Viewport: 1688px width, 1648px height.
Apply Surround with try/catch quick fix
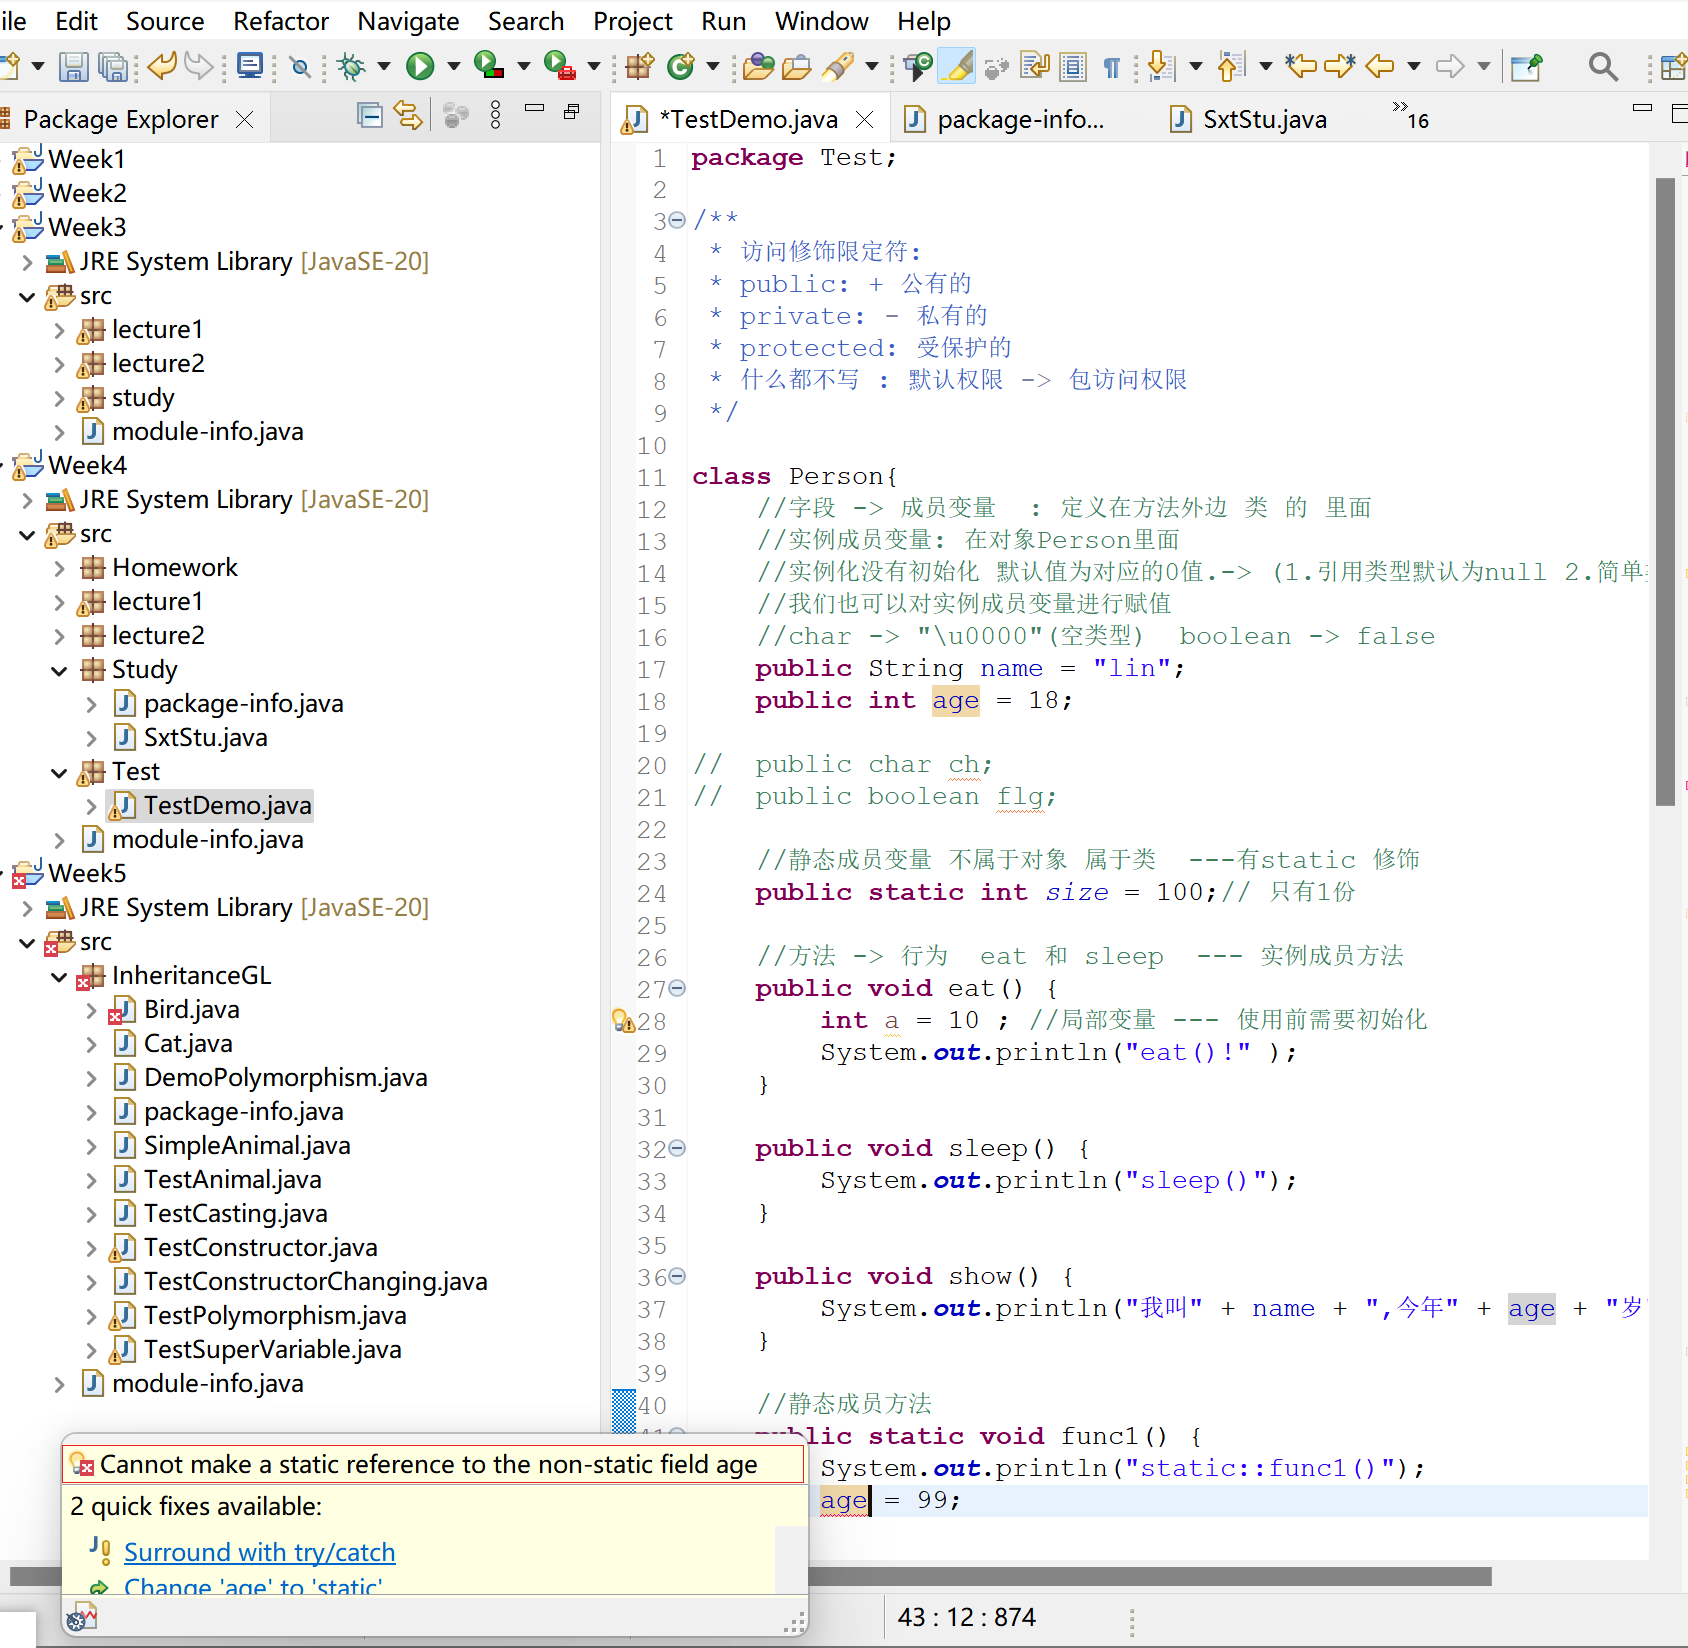[x=259, y=1552]
